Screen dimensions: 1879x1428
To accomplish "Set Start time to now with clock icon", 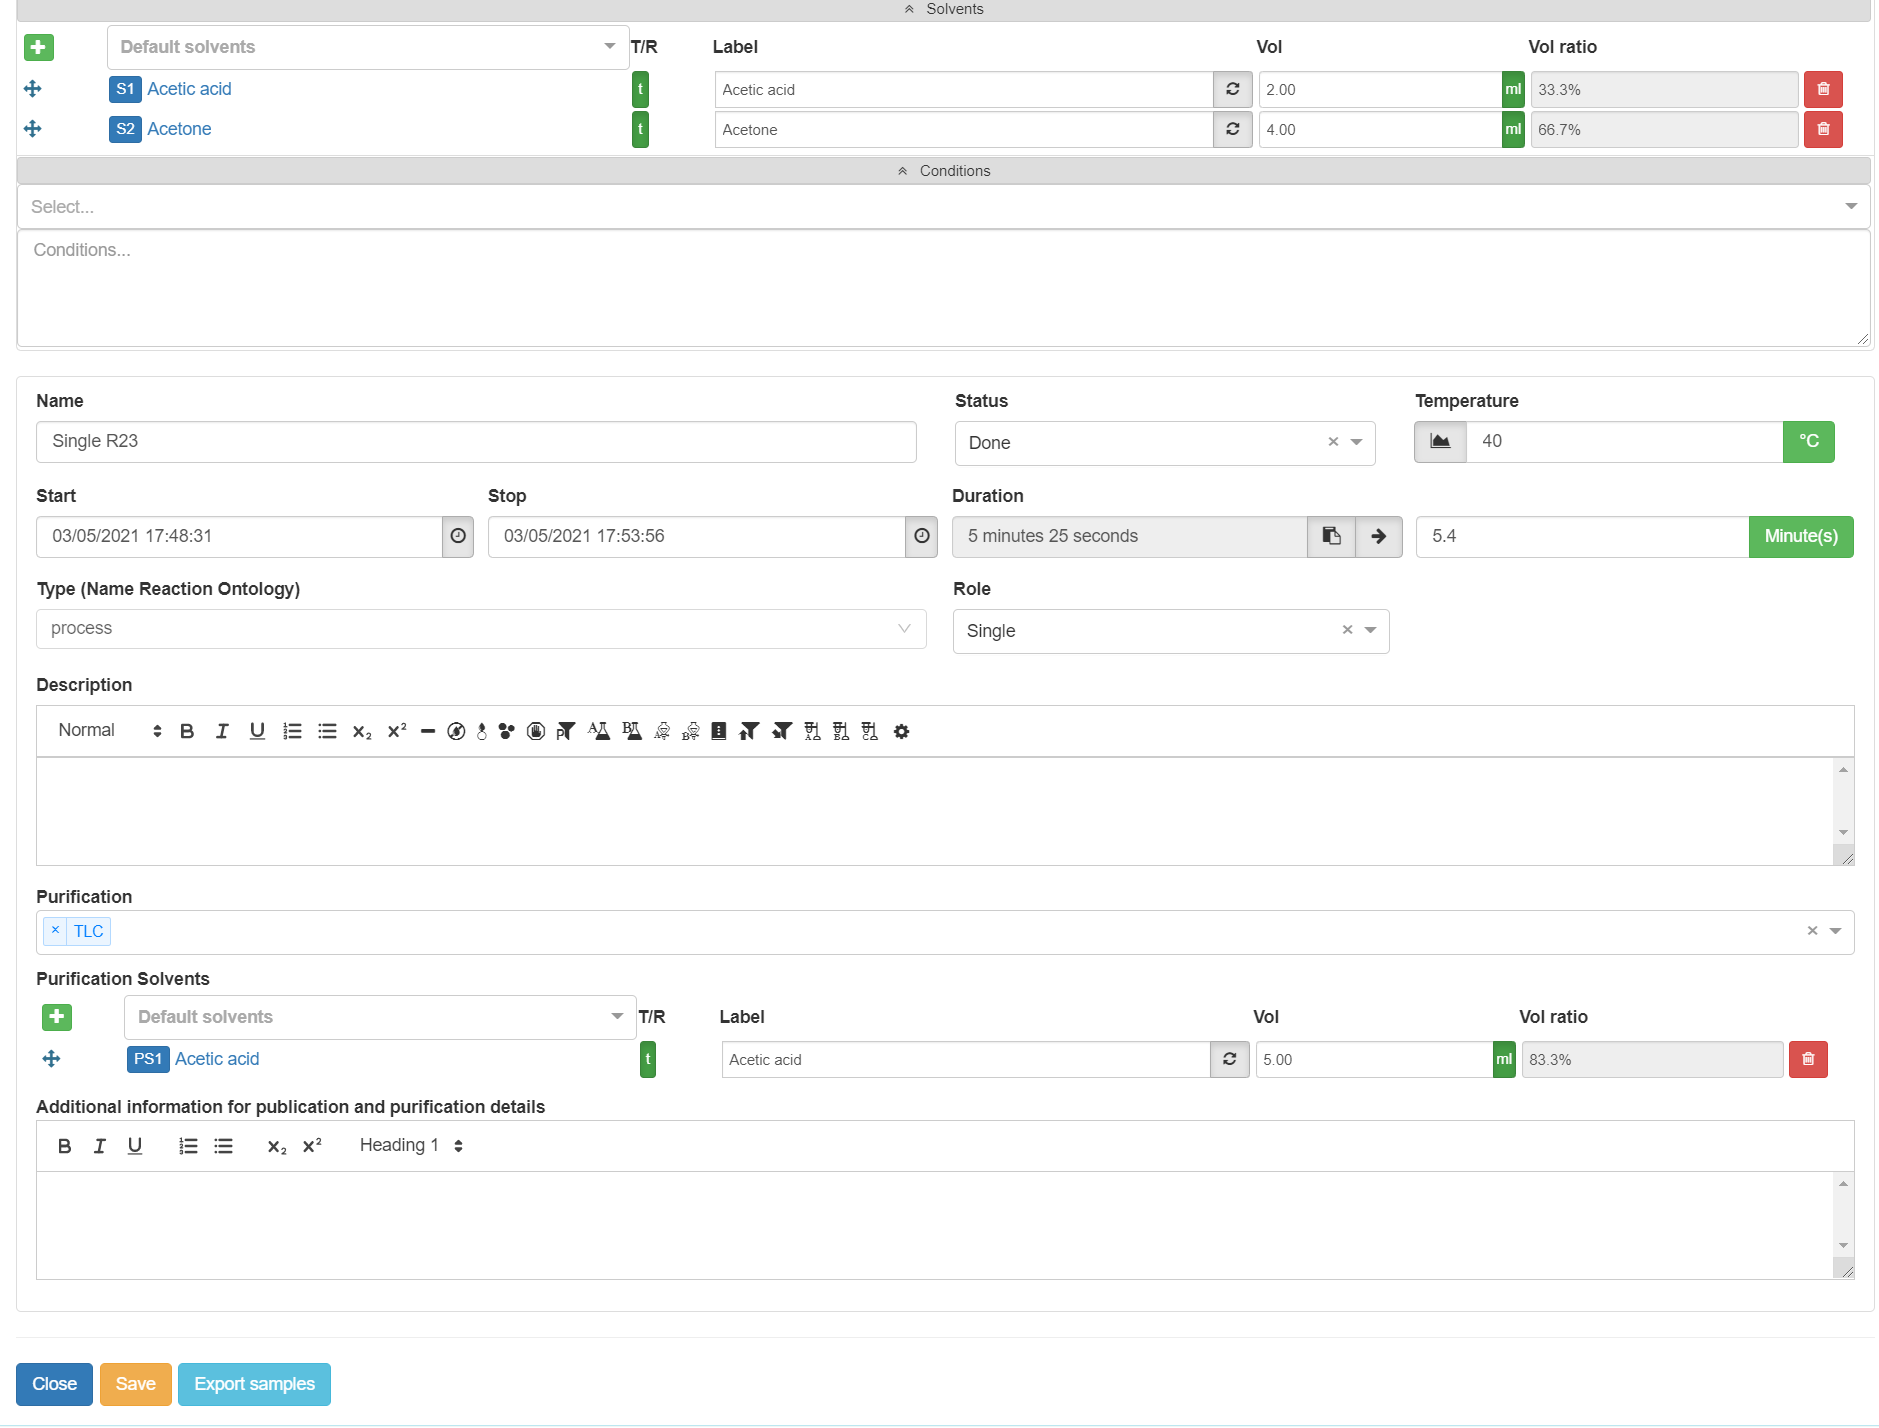I will click(458, 537).
